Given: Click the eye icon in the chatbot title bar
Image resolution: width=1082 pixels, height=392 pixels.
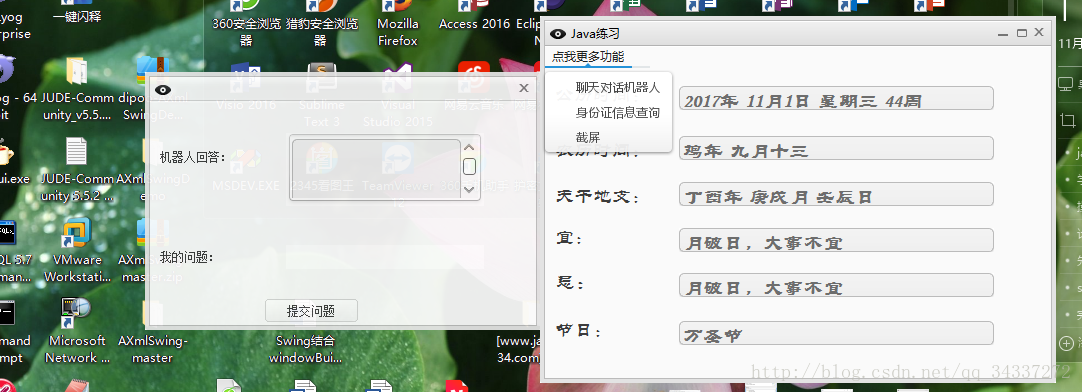Looking at the screenshot, I should pyautogui.click(x=164, y=90).
